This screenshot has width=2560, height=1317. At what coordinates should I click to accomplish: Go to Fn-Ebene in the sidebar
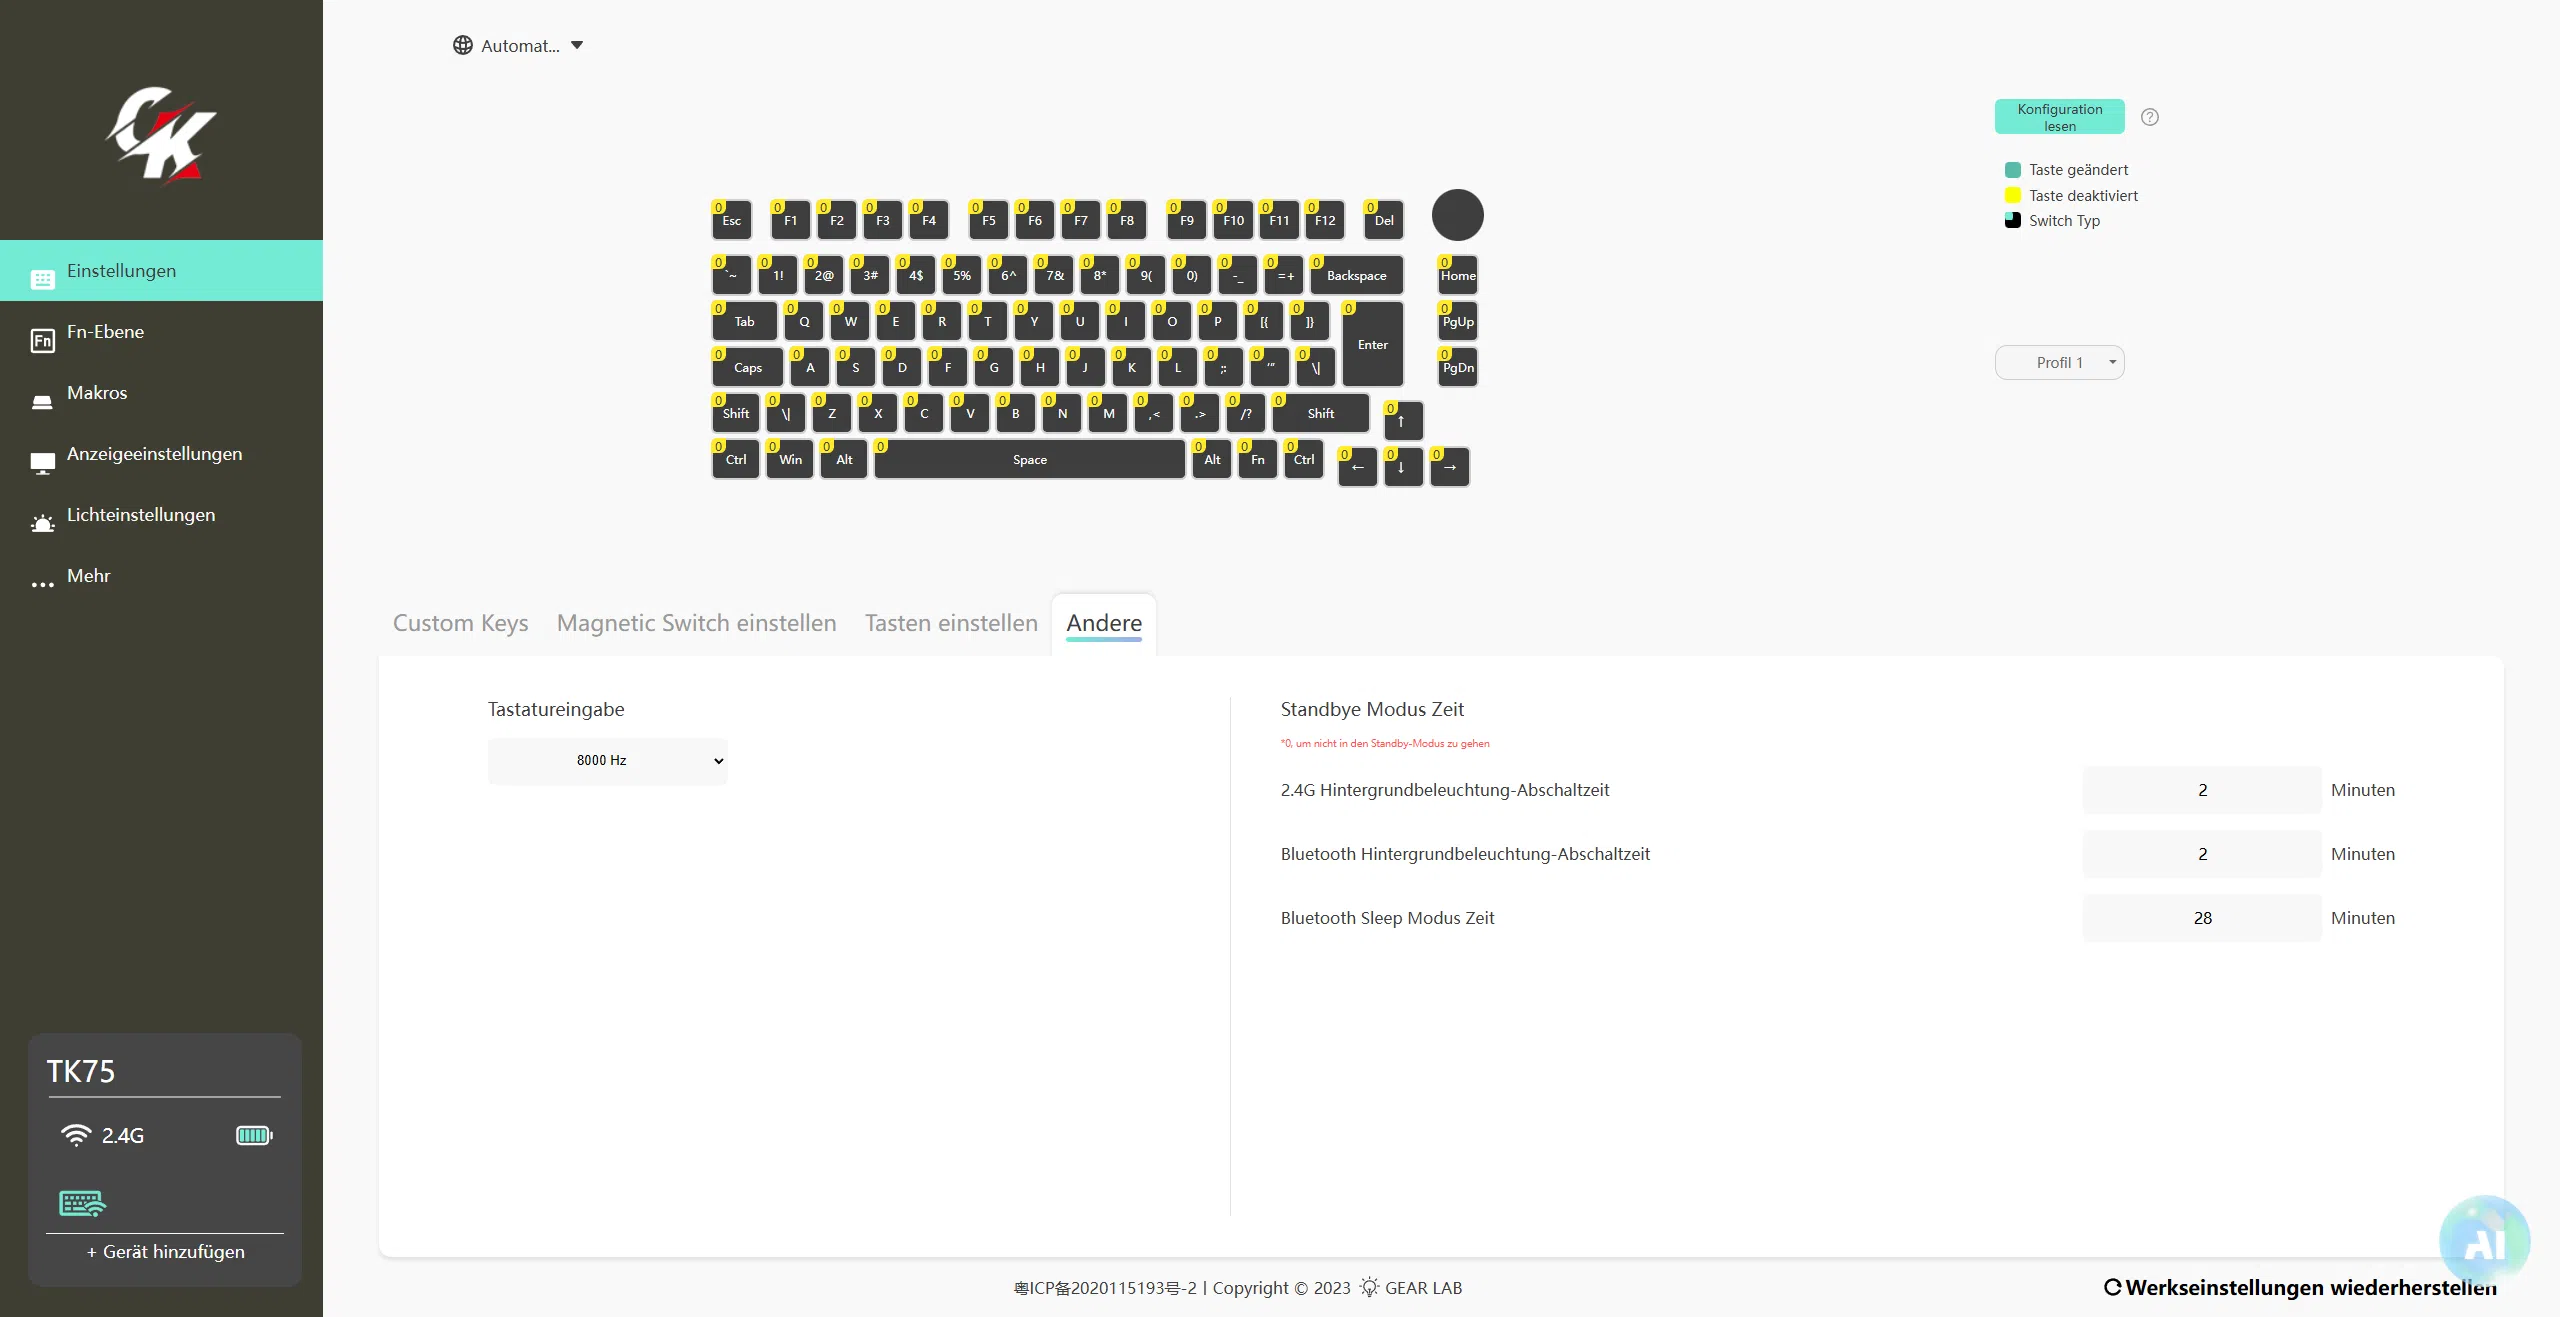coord(105,332)
